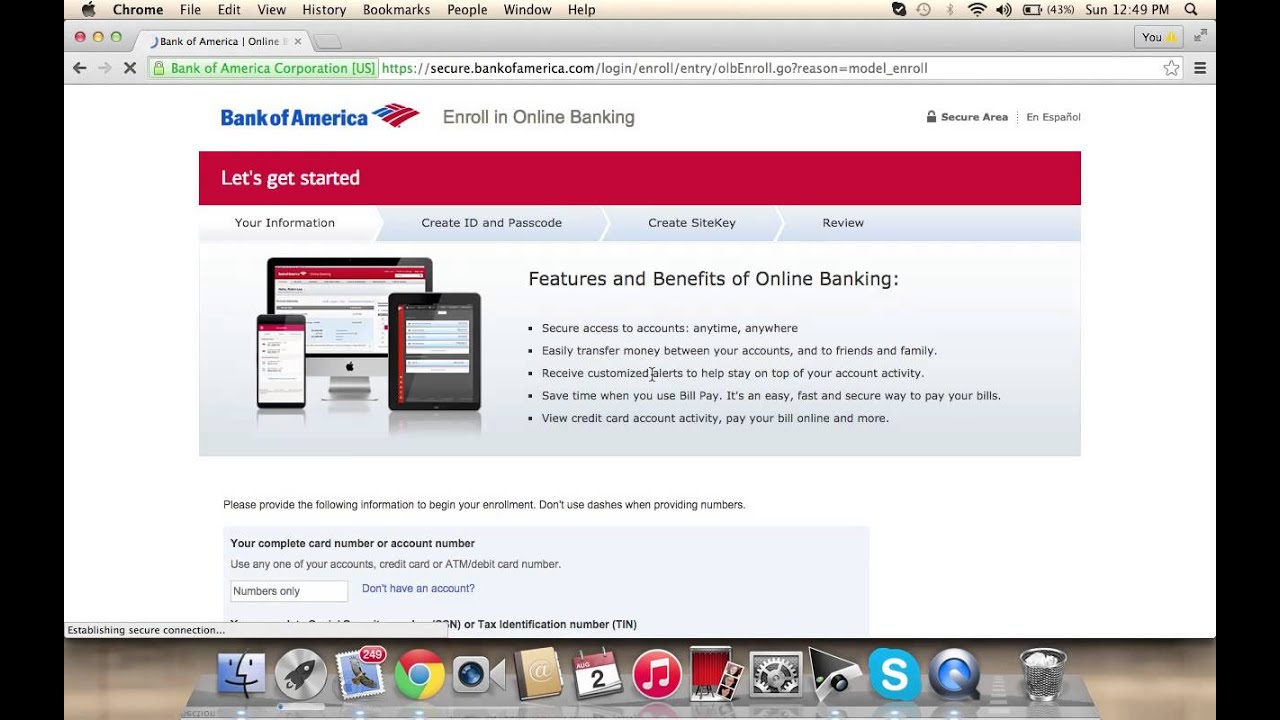Click the fullscreen arrows icon

1200,36
